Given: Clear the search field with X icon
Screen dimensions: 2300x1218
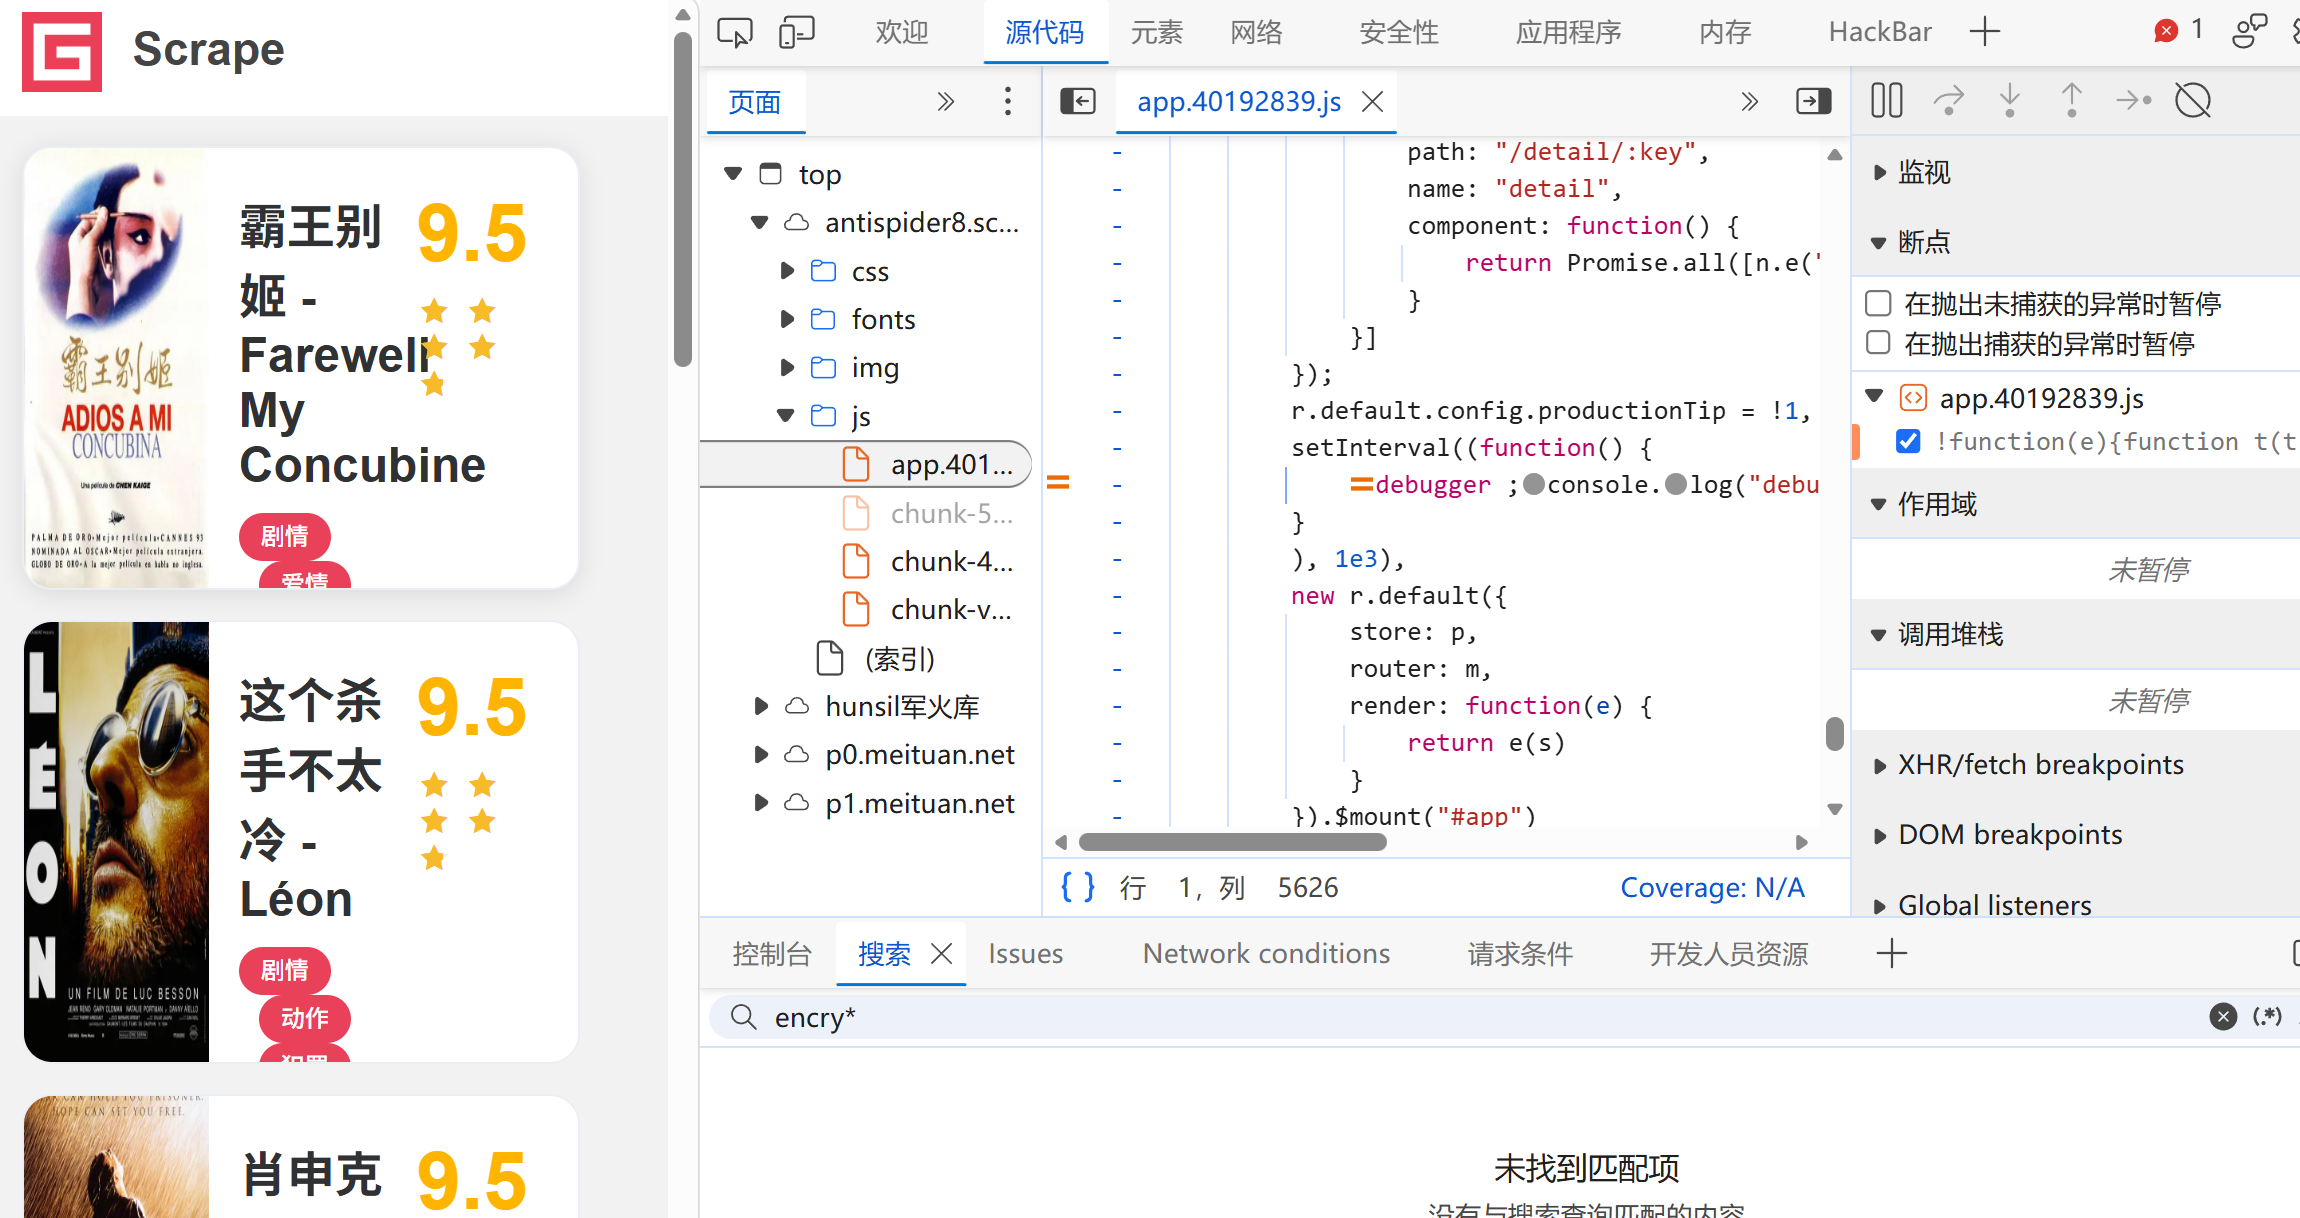Looking at the screenshot, I should pos(2223,1017).
